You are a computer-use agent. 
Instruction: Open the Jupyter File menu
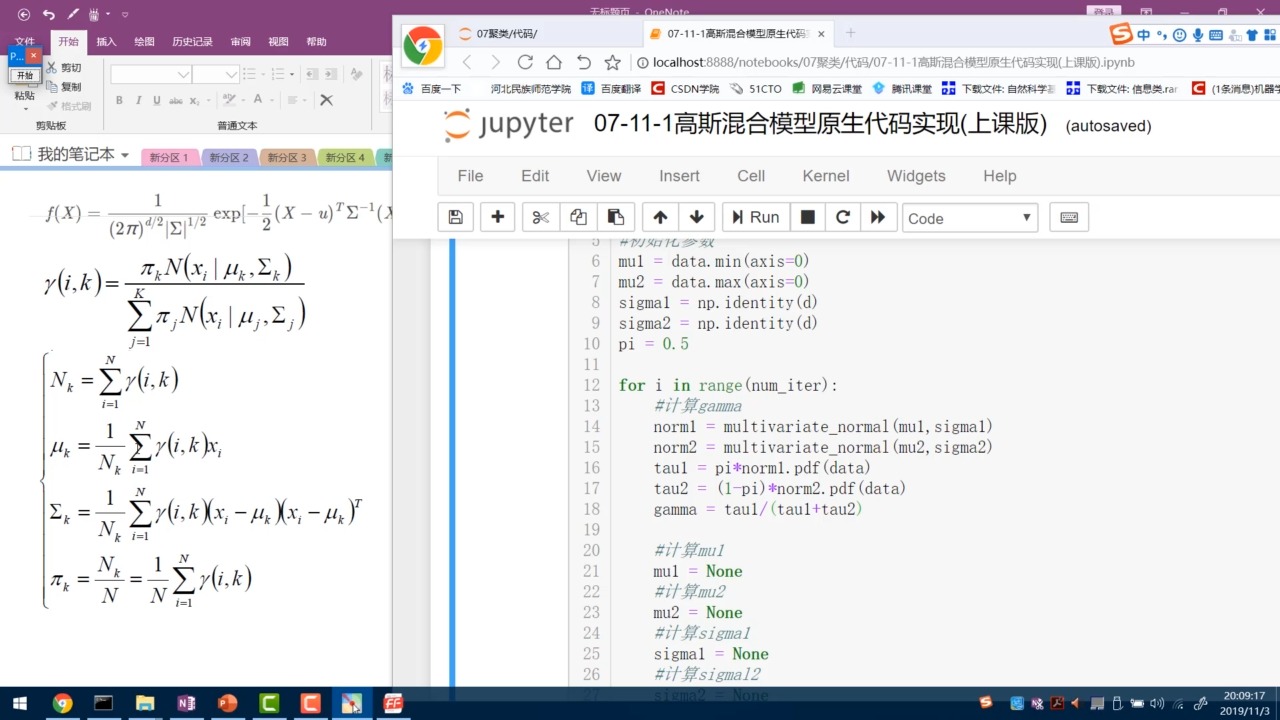click(470, 176)
